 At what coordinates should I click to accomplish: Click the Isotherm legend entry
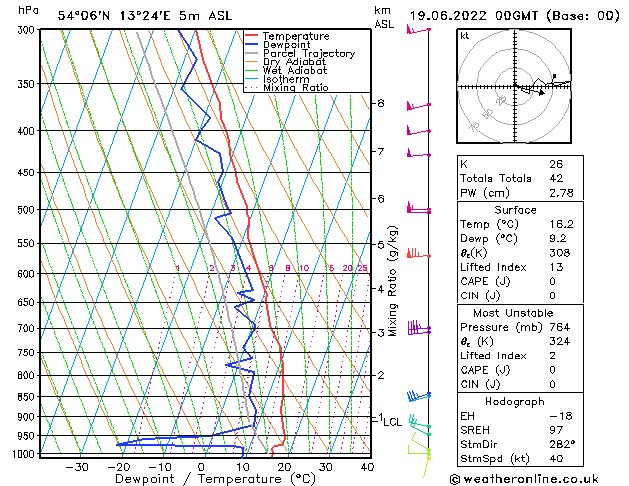tap(286, 79)
